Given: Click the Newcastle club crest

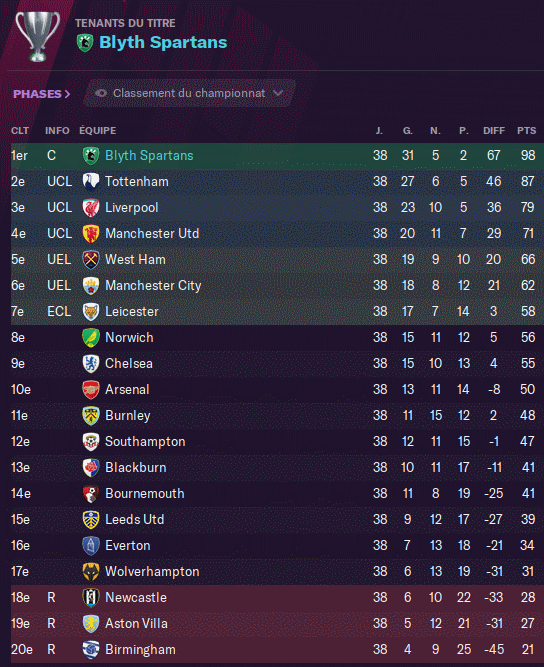Looking at the screenshot, I should (x=91, y=598).
